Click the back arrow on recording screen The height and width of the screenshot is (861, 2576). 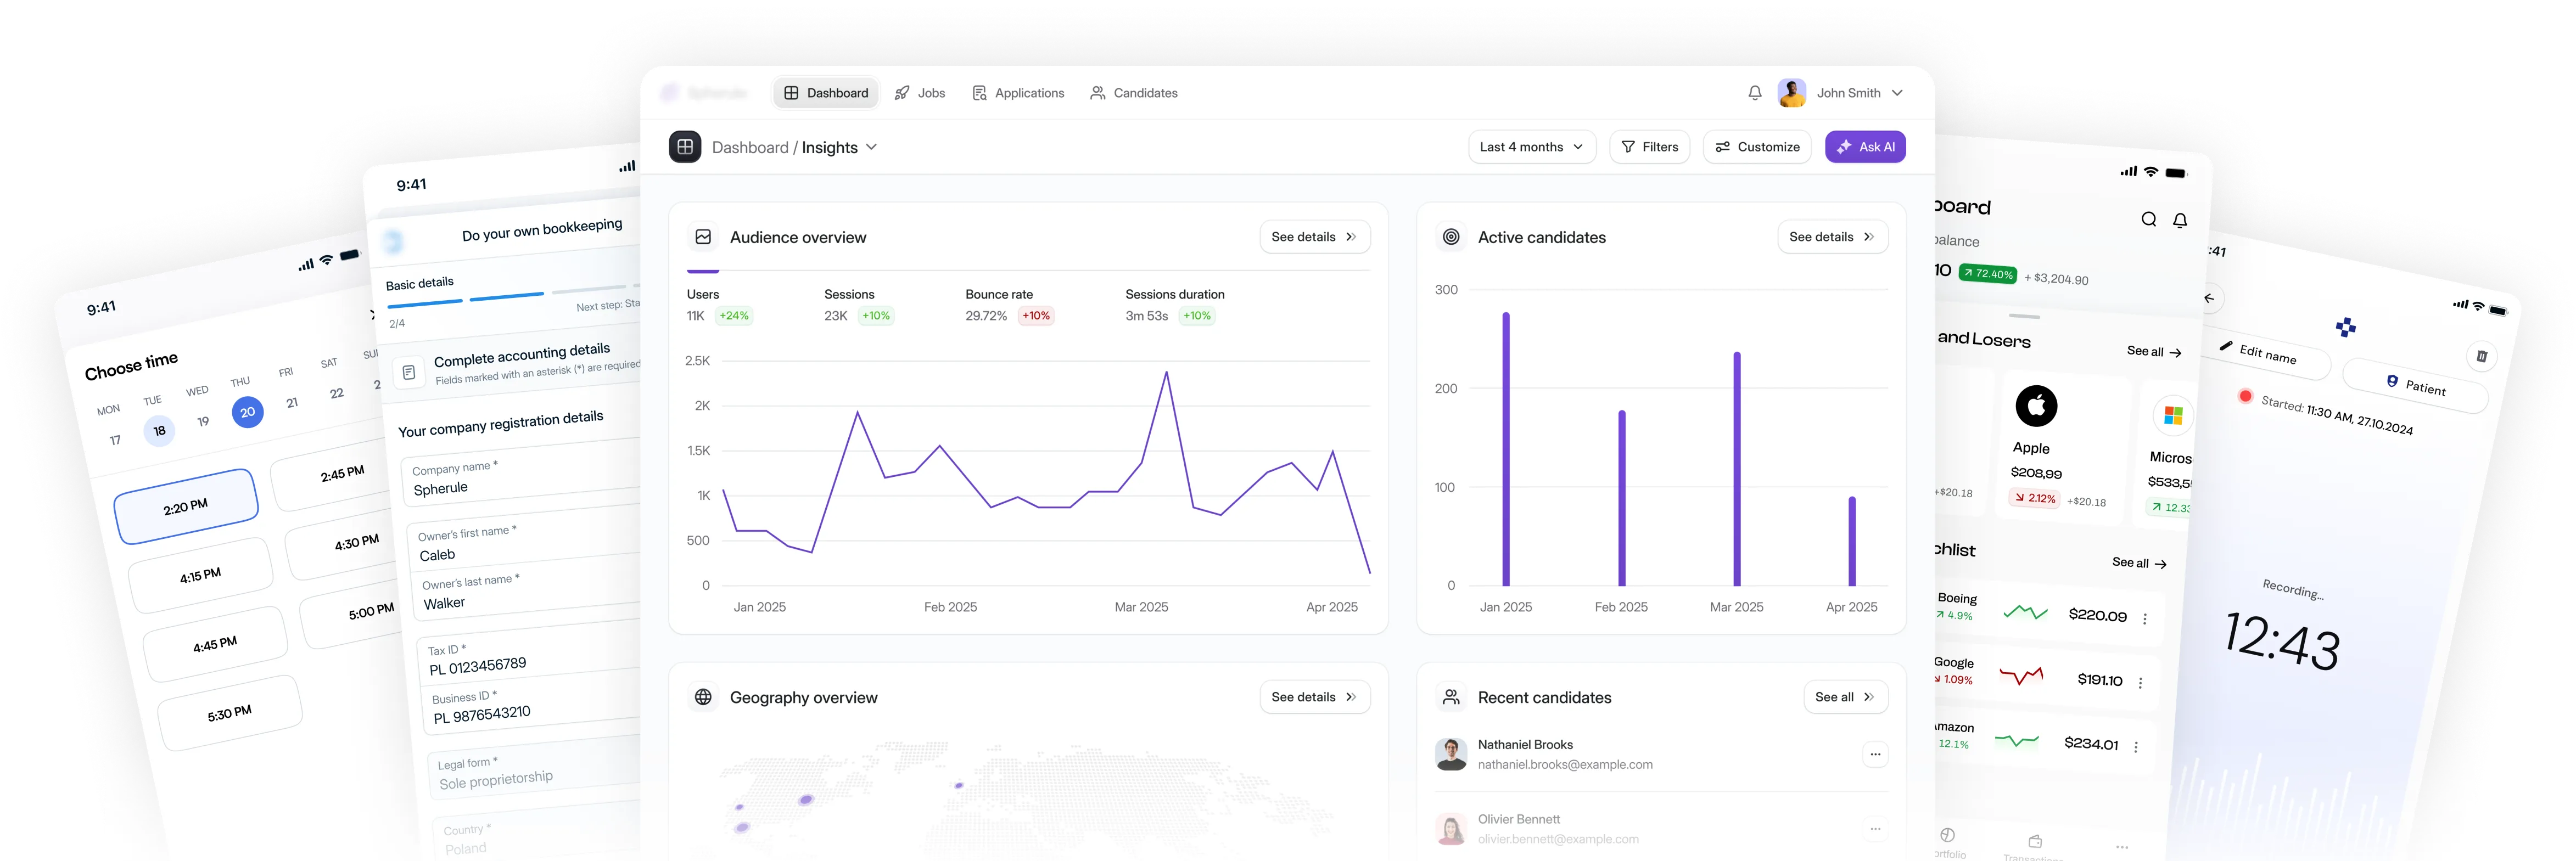pyautogui.click(x=2210, y=298)
